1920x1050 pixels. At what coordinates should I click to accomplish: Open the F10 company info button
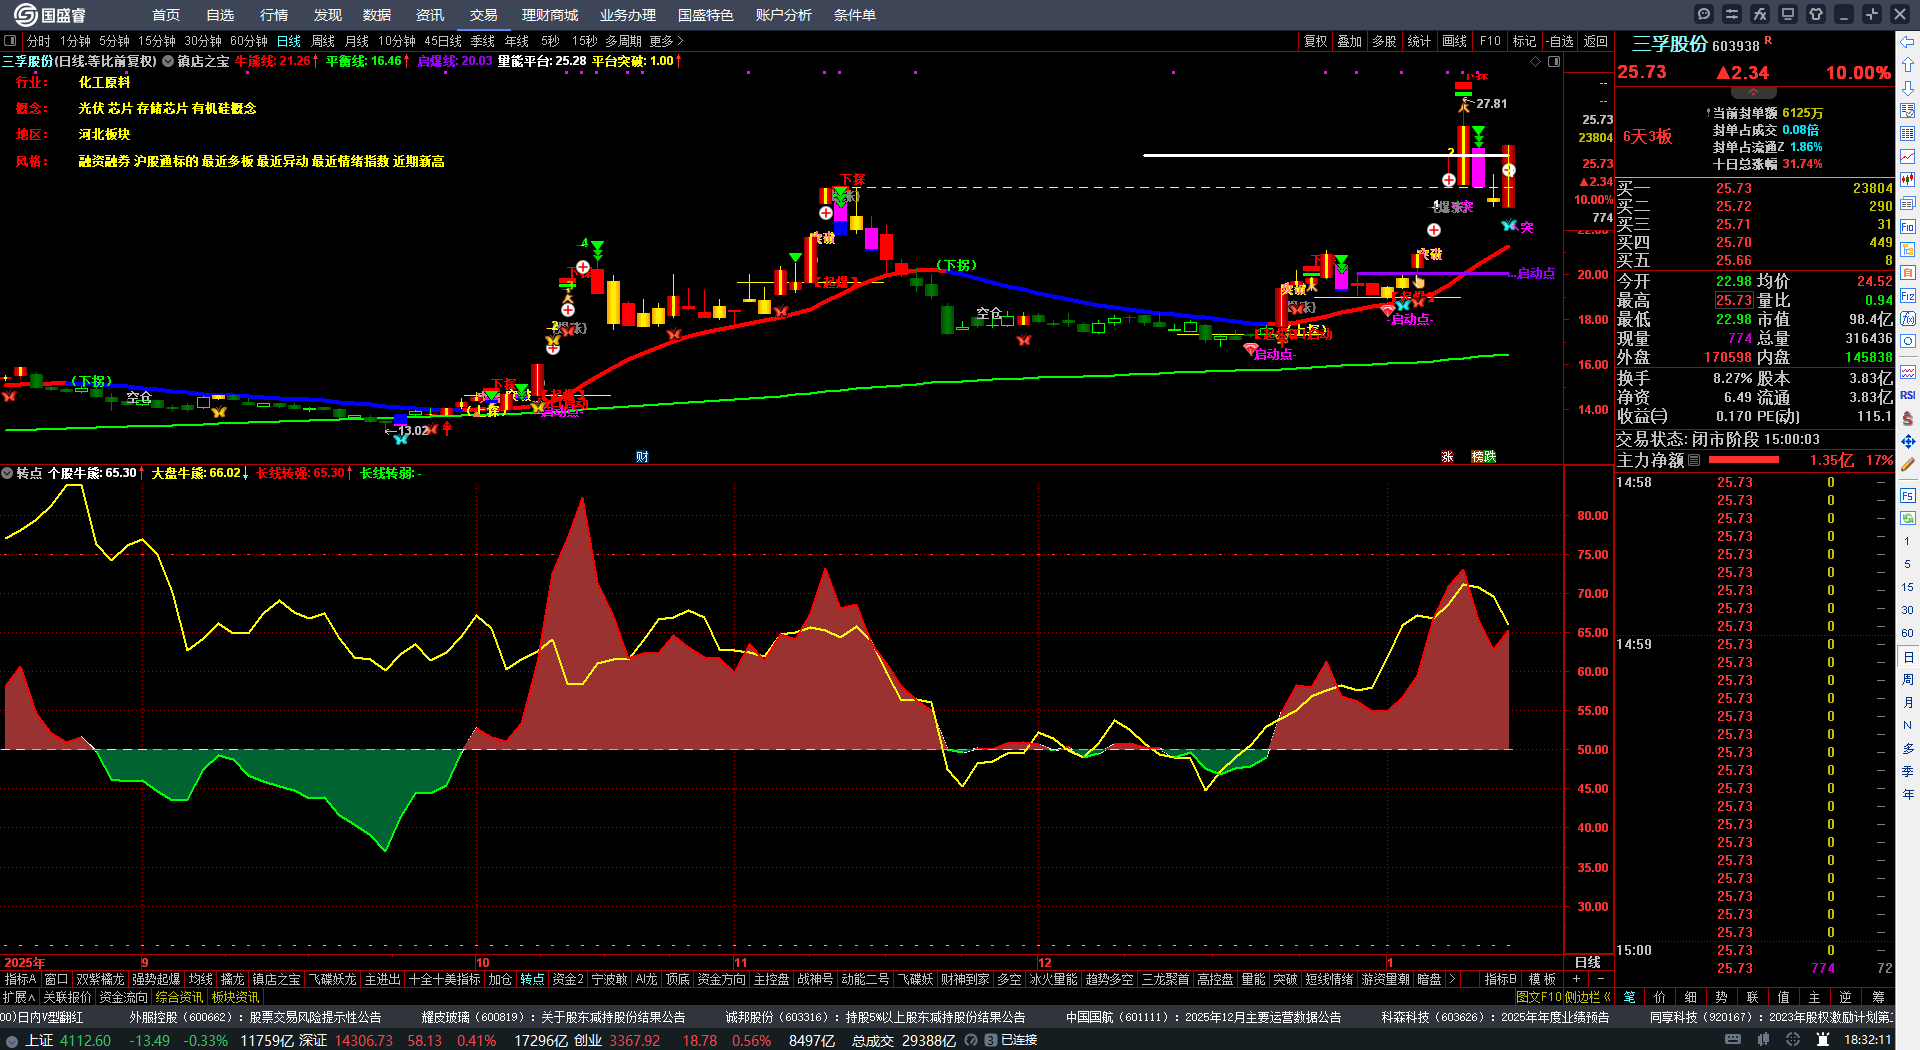pos(1490,41)
